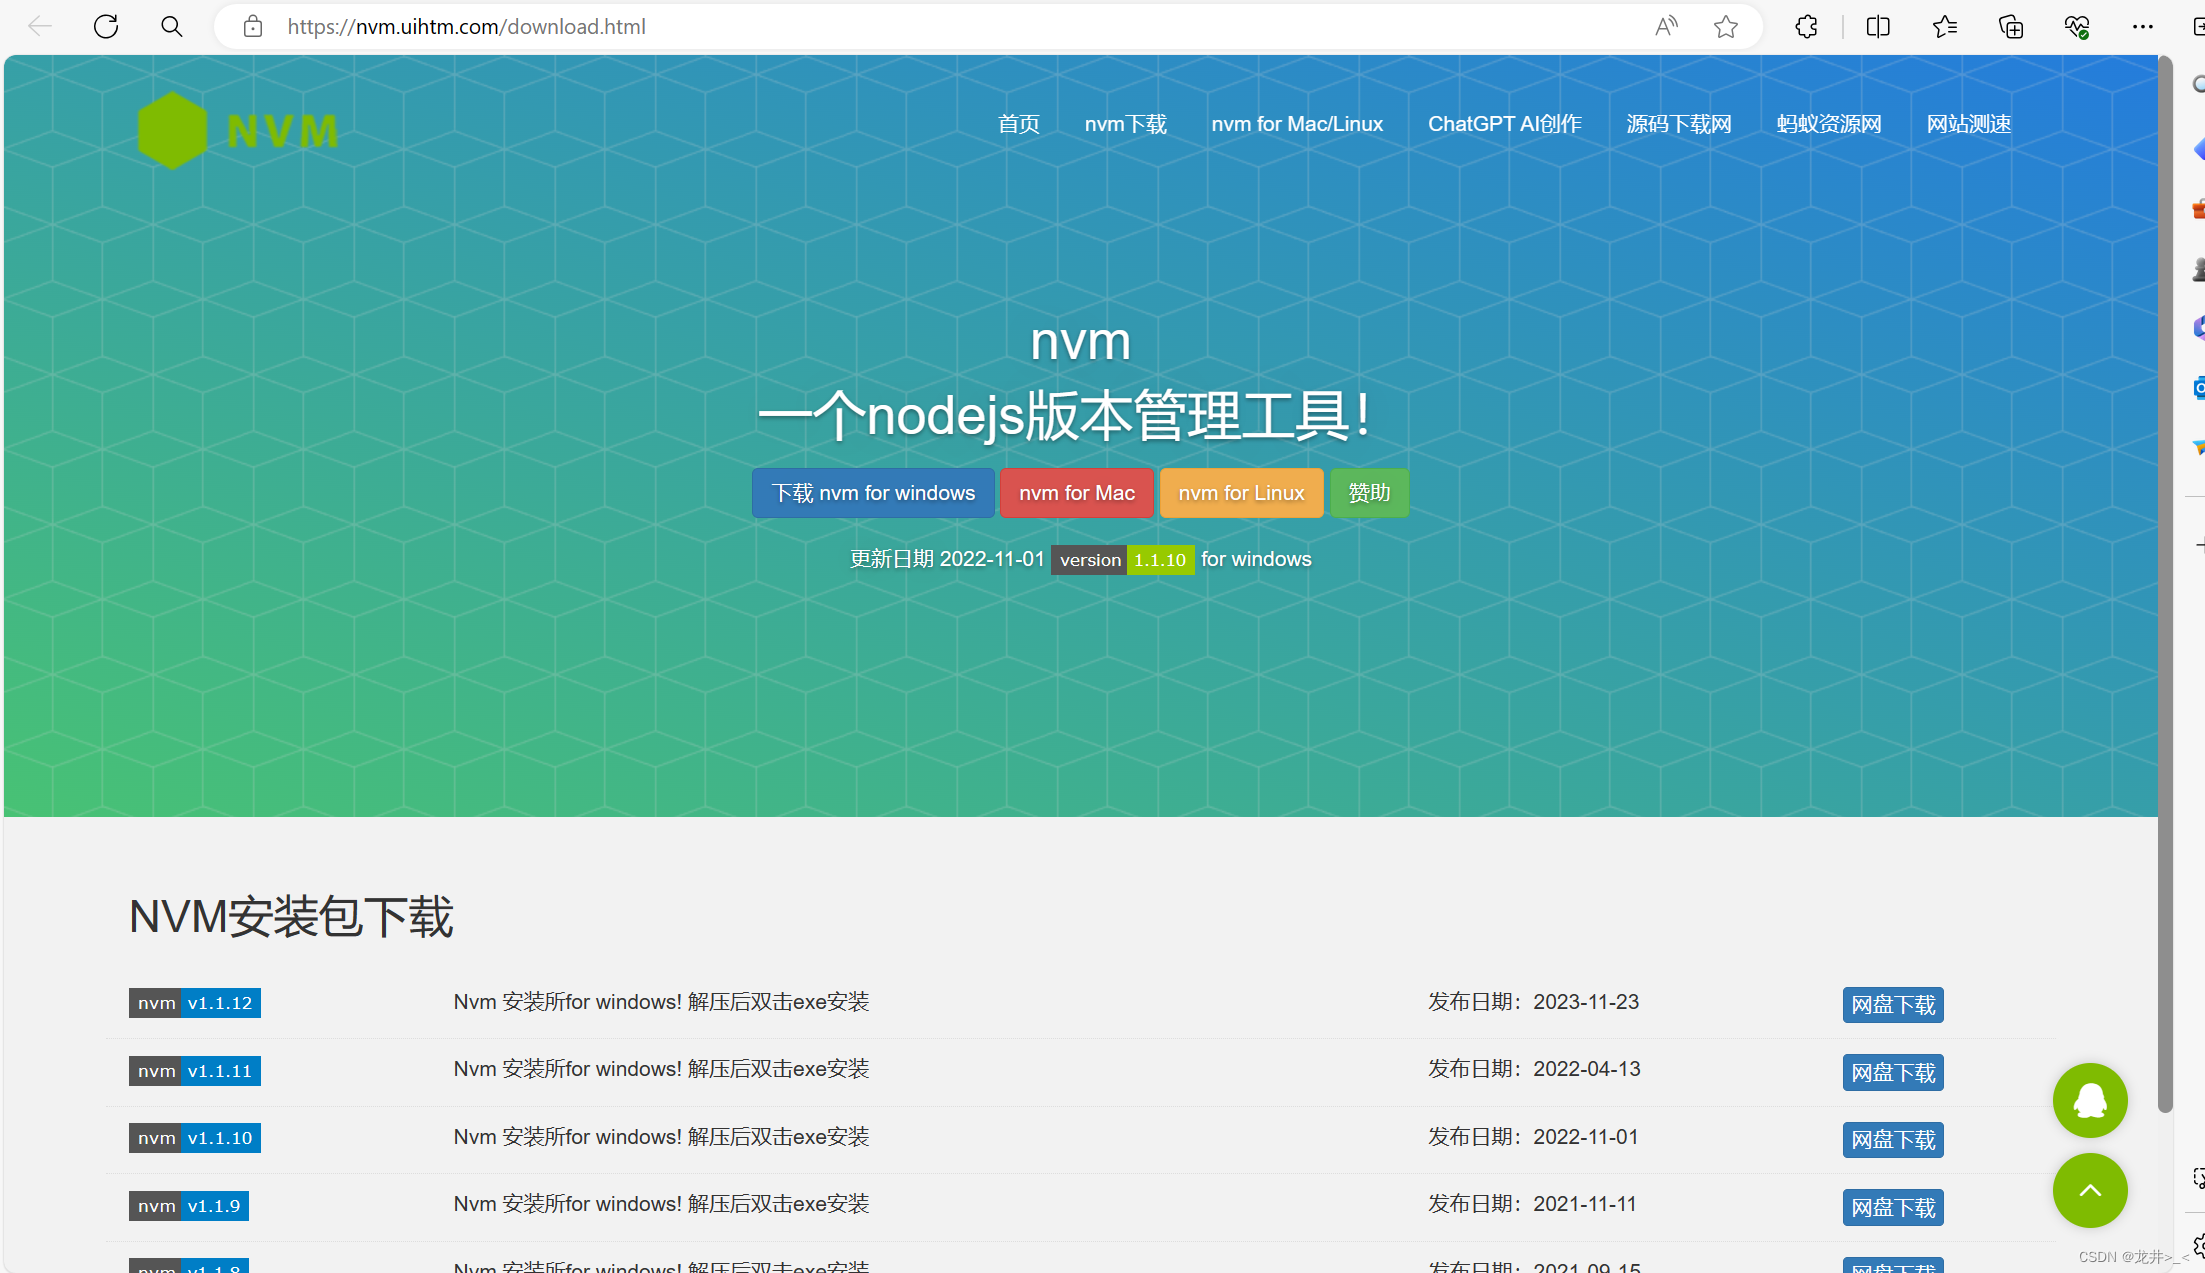Click the orange nvm for Linux button

[x=1241, y=493]
